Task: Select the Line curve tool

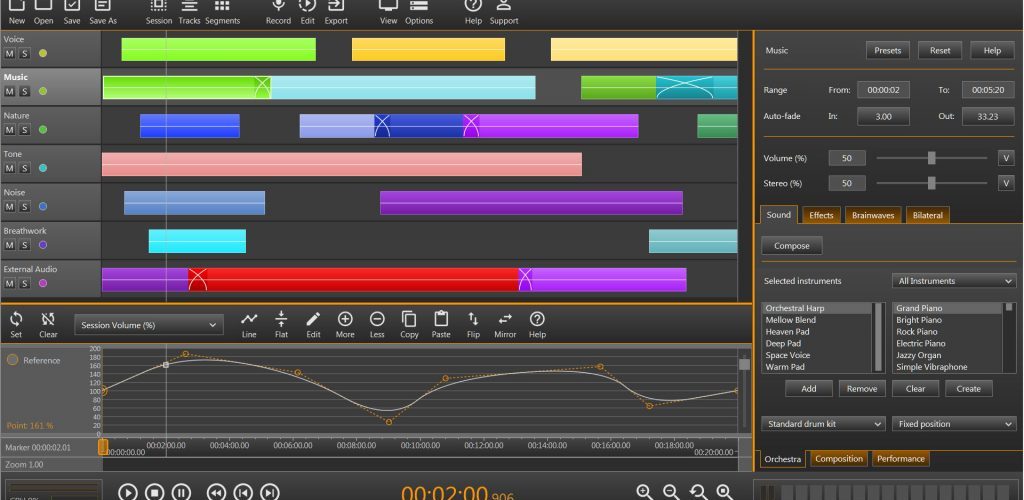Action: [x=249, y=319]
